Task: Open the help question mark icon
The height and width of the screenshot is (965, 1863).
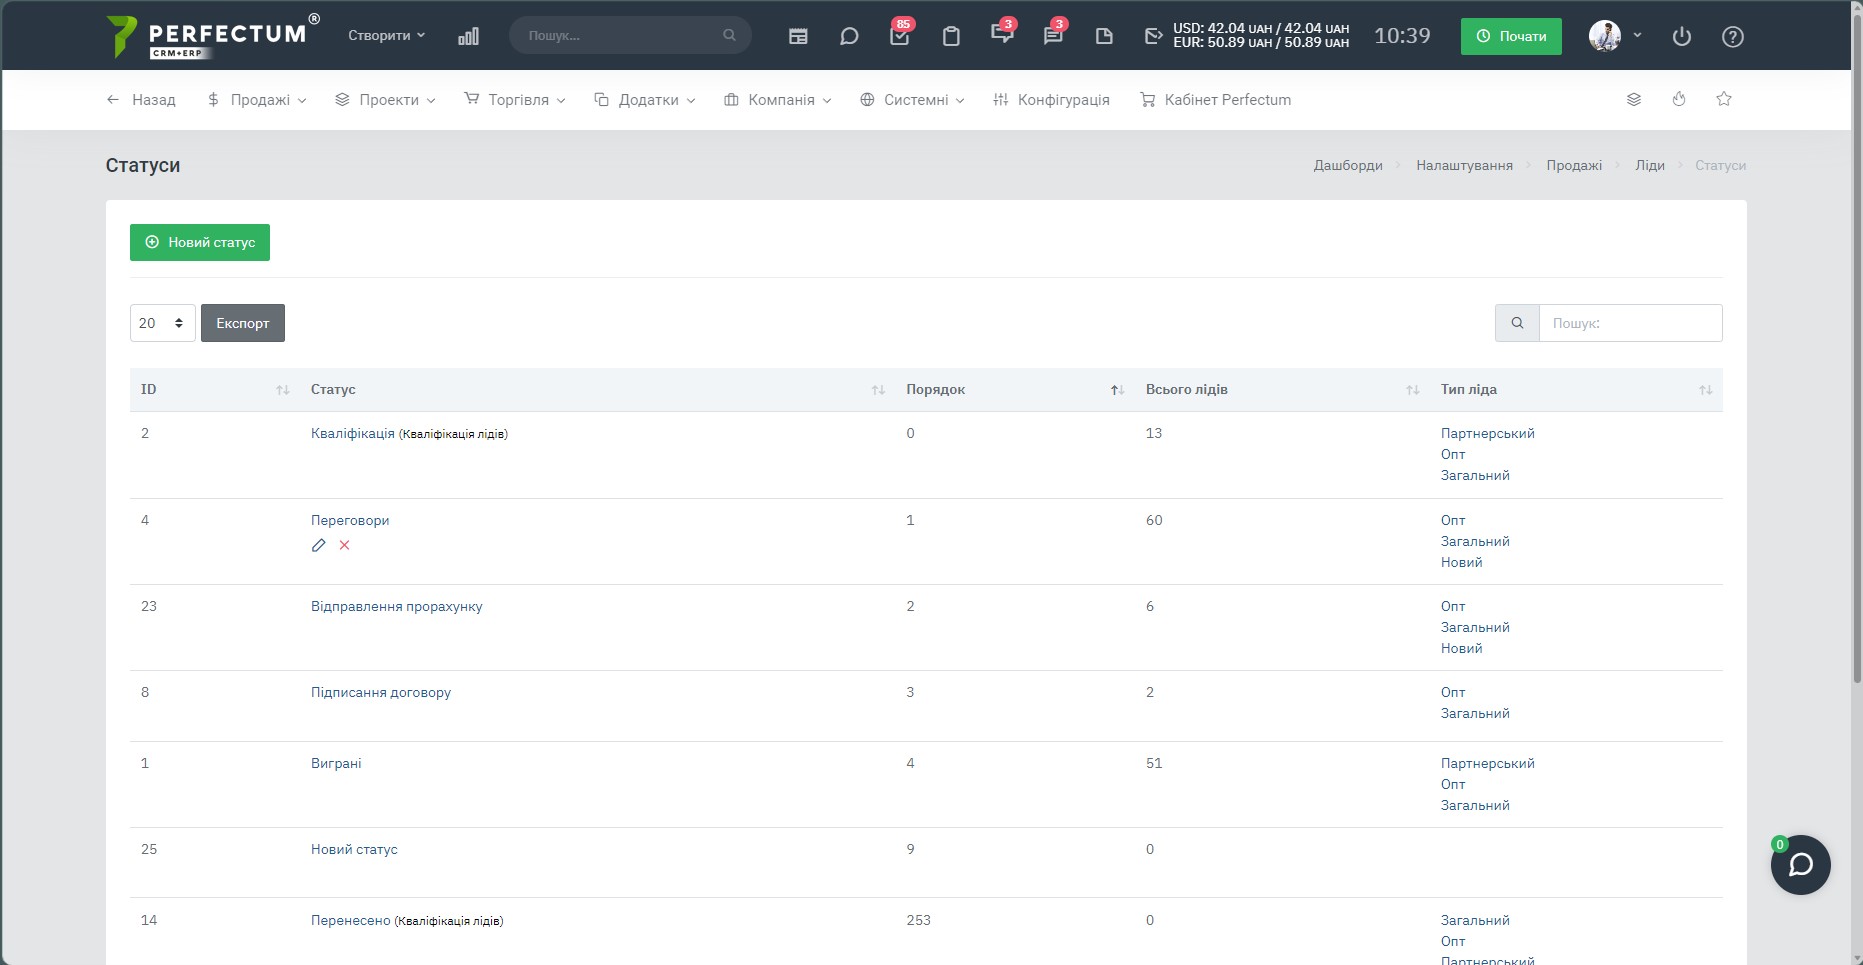Action: coord(1733,36)
